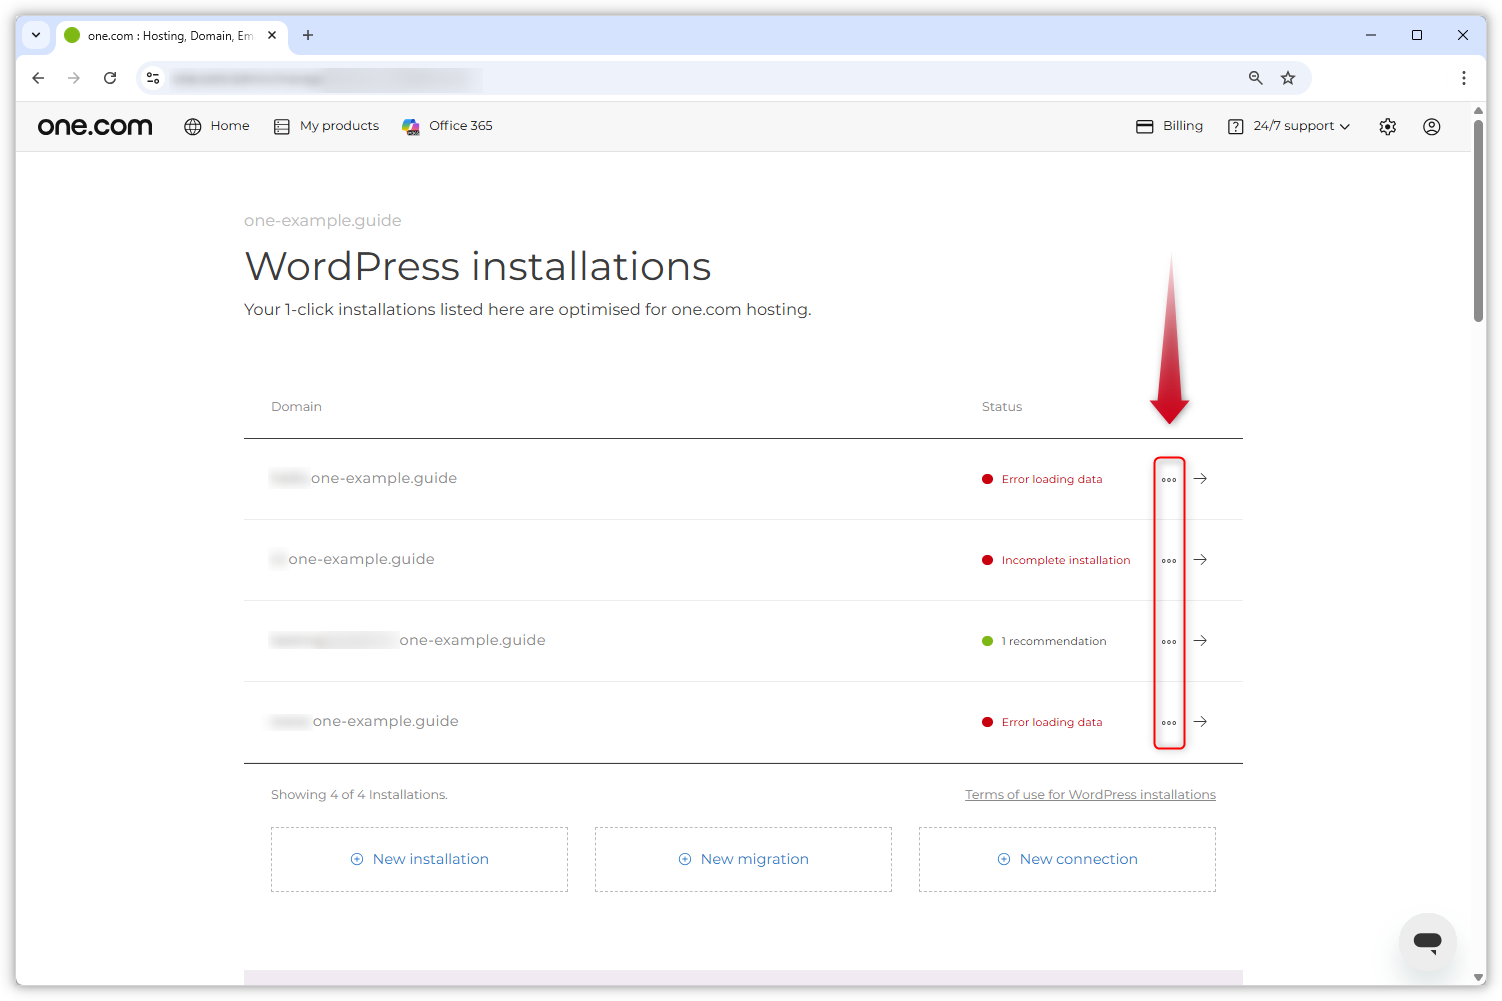Viewport: 1502px width, 1001px height.
Task: Open a new browser tab
Action: coord(308,35)
